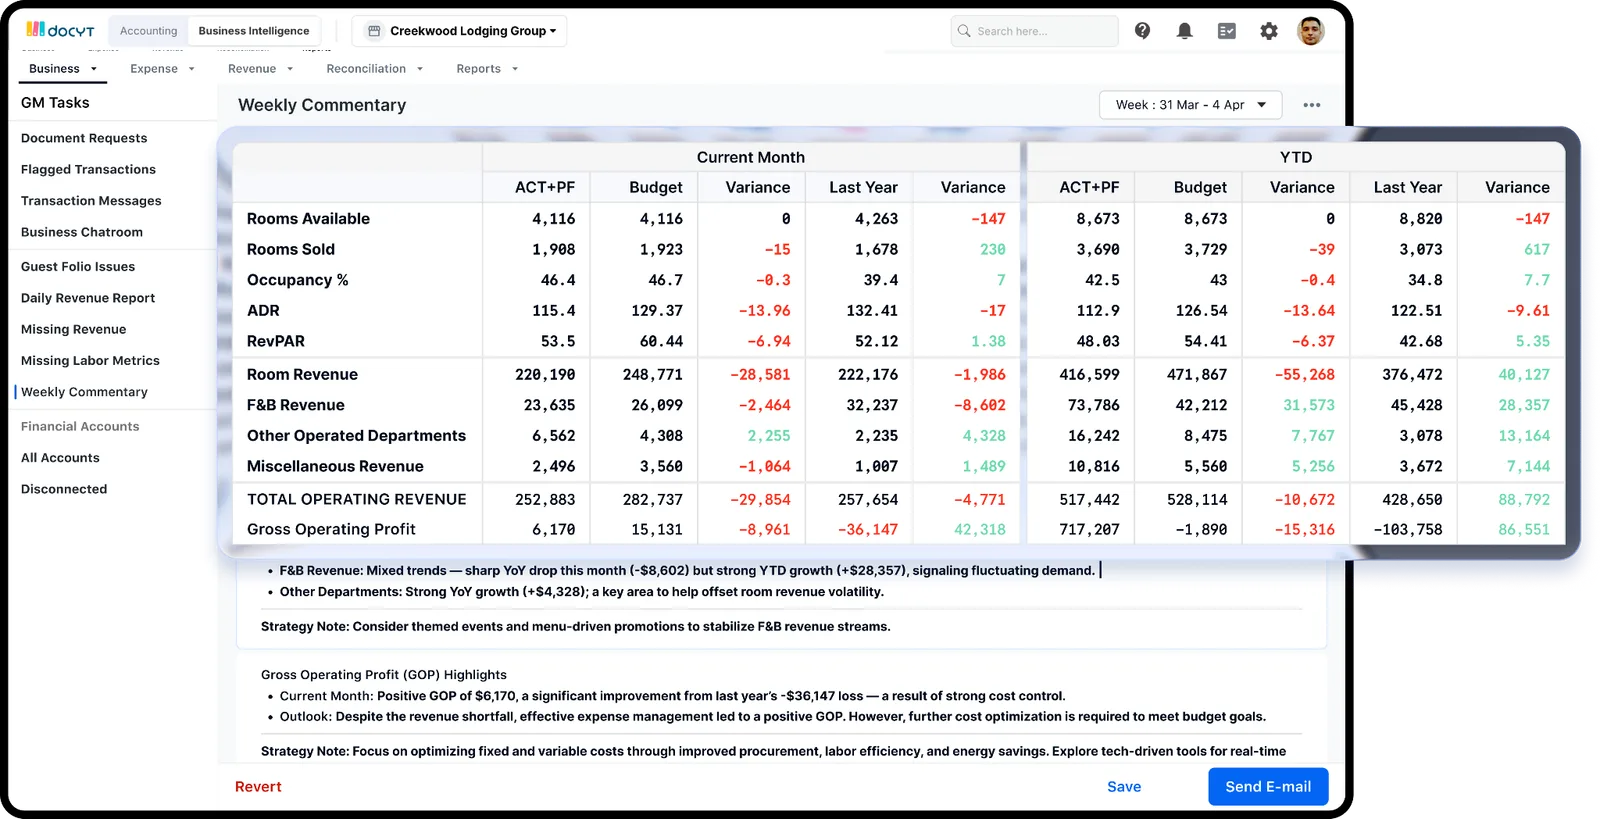Open Missing Labor Metrics in the sidebar

coord(90,361)
